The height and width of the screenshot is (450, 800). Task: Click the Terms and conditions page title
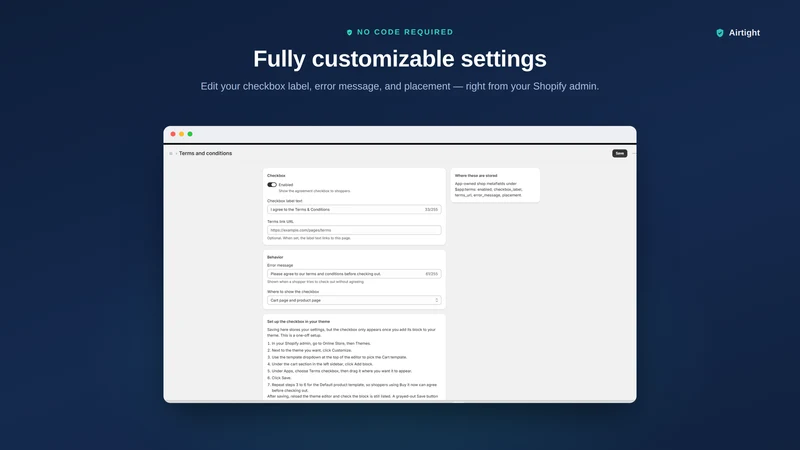pos(205,153)
